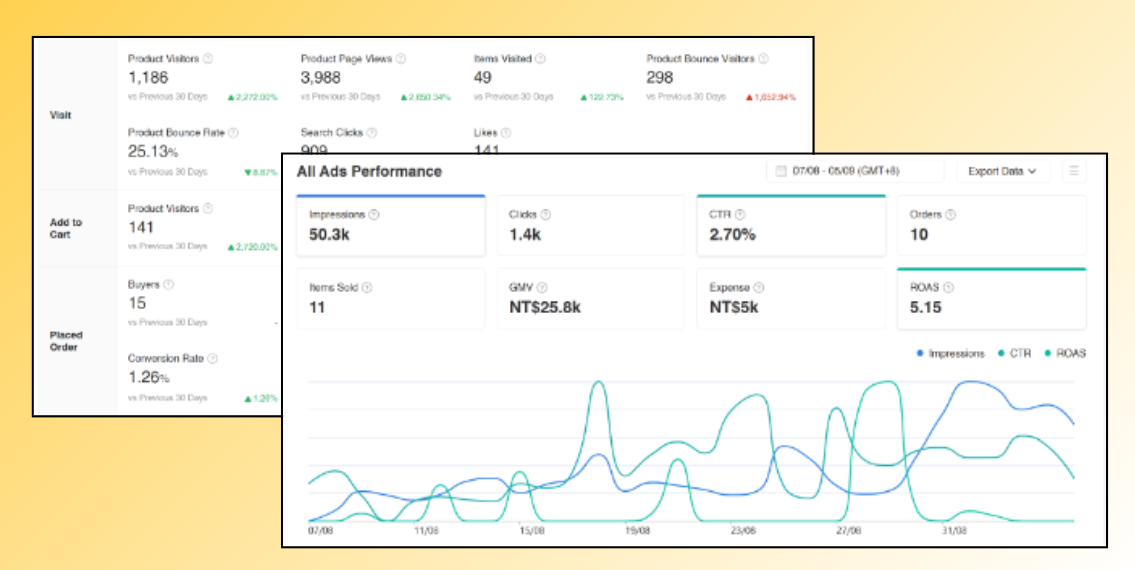Open the Export Data dropdown
Screen dimensions: 1135x570
coord(1002,171)
